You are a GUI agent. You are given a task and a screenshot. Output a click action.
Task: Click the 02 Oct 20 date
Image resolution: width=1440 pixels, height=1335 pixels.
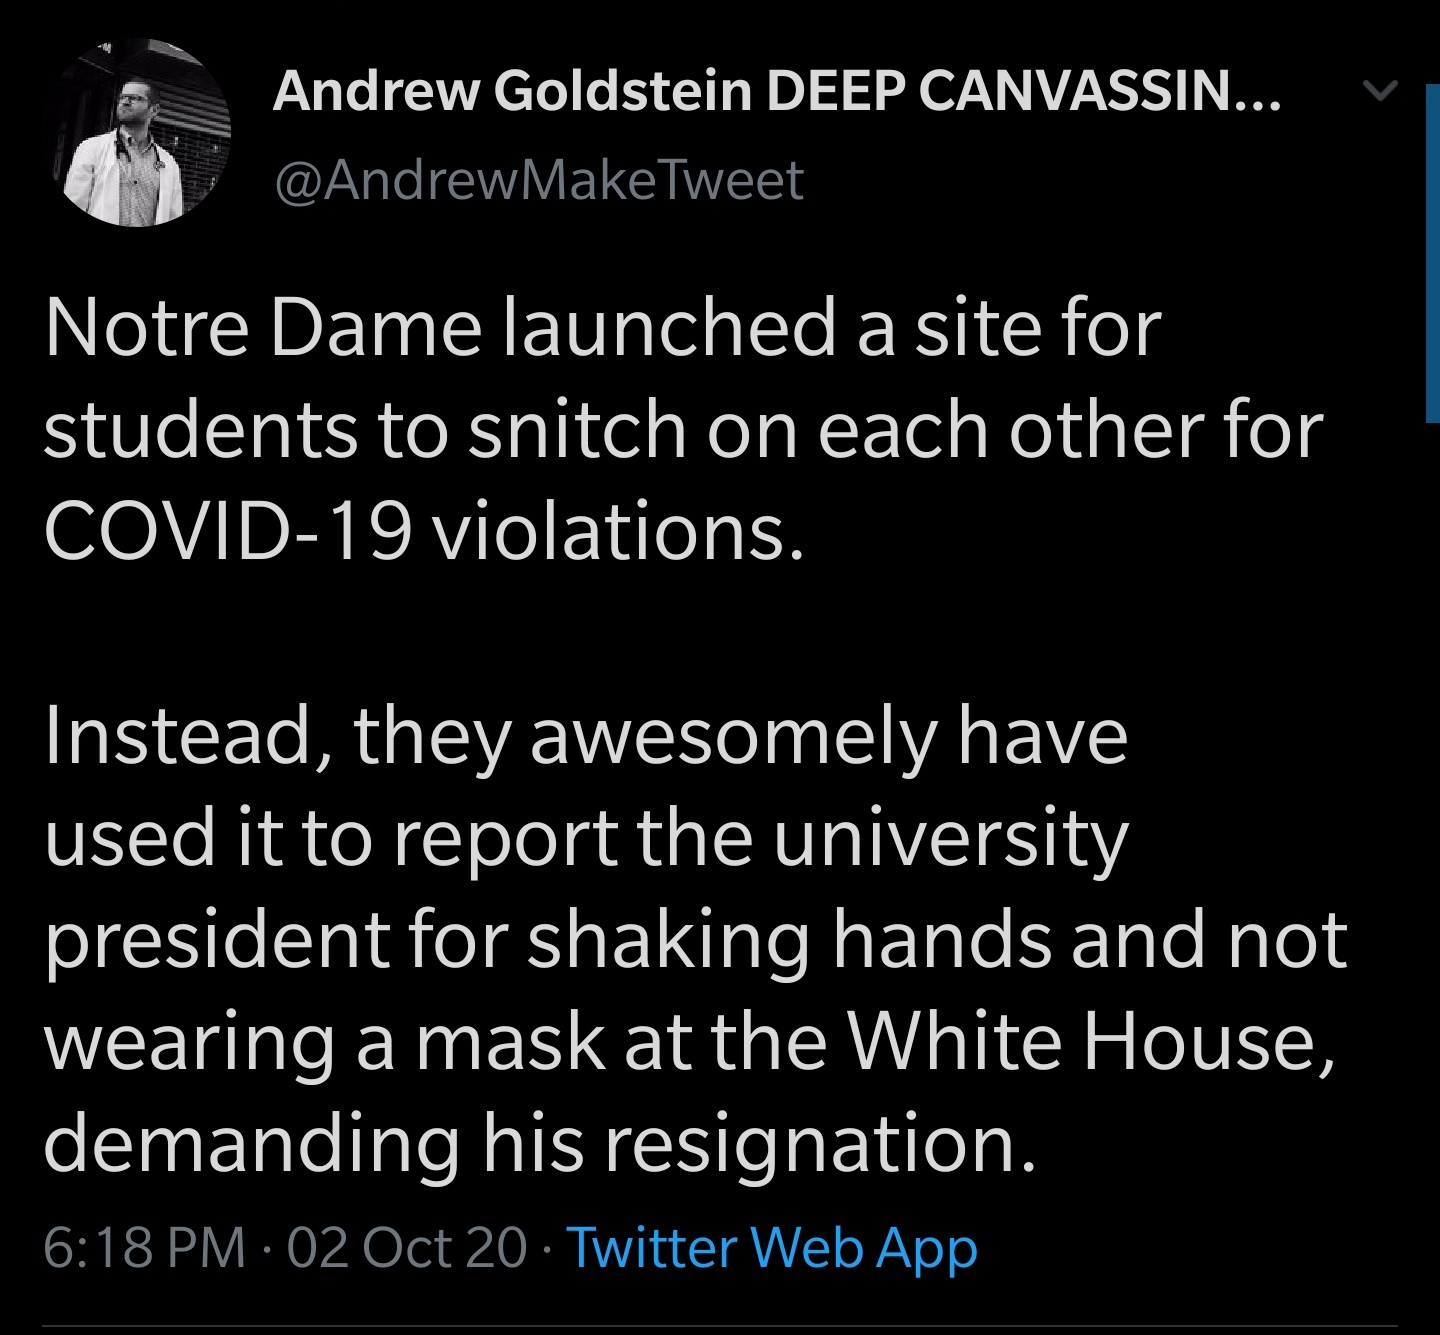pos(407,1248)
